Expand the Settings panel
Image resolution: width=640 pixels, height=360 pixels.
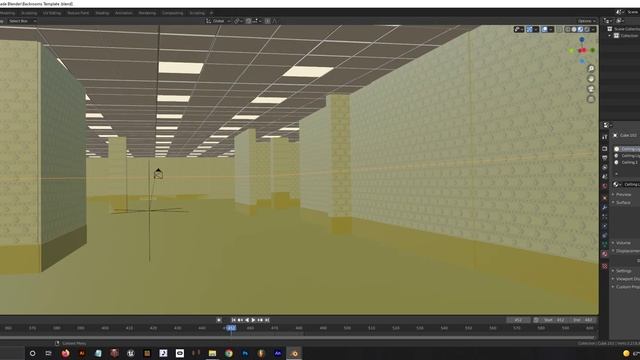click(x=623, y=271)
